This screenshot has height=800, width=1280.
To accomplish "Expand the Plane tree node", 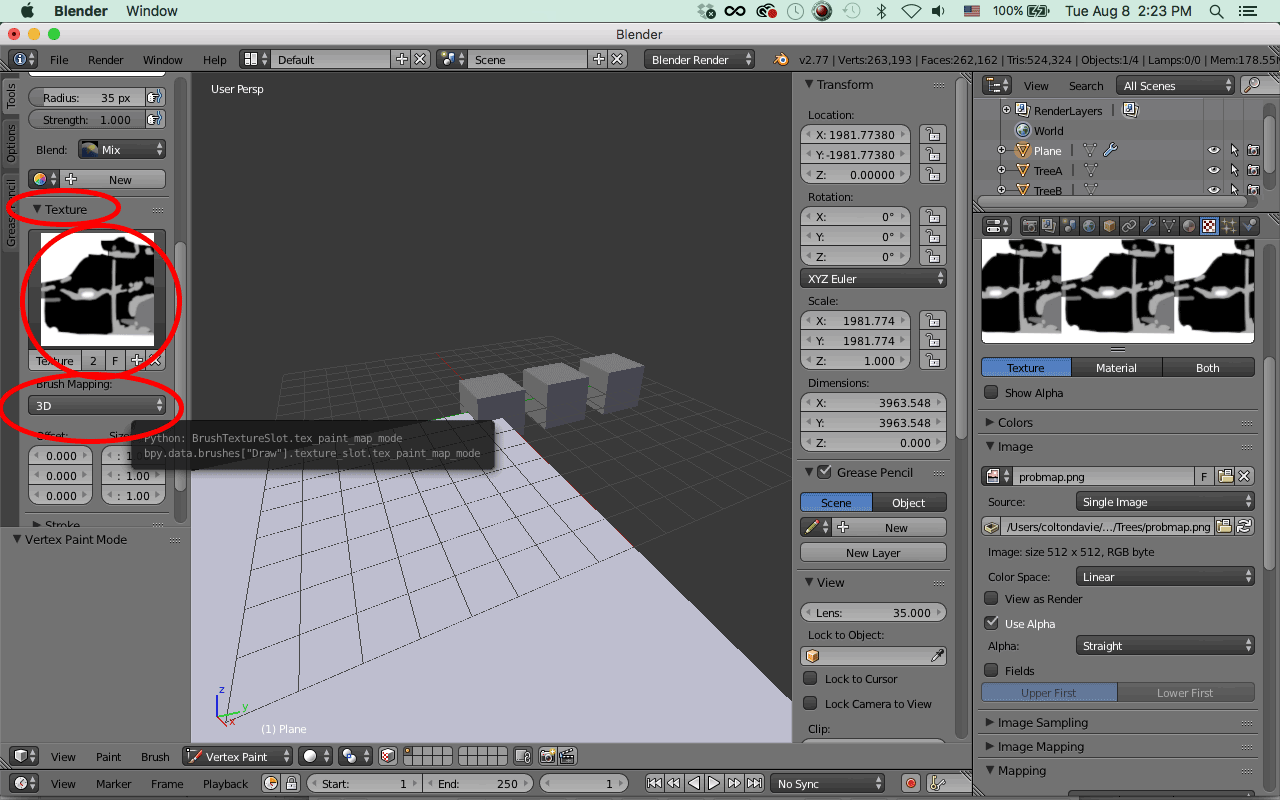I will pos(1001,150).
